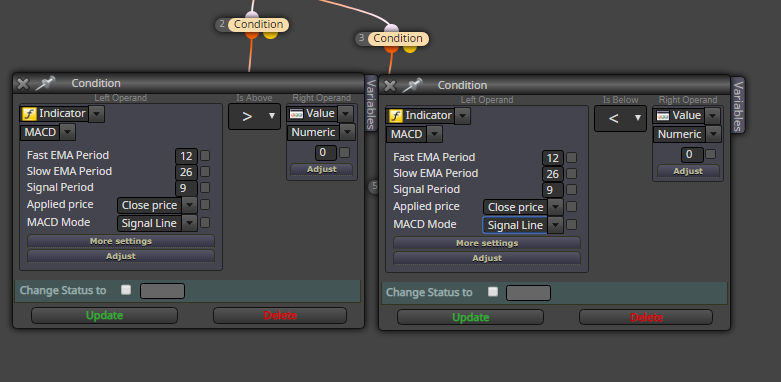Enable Change Status to checkbox in right panel
Image resolution: width=781 pixels, height=382 pixels.
click(493, 292)
